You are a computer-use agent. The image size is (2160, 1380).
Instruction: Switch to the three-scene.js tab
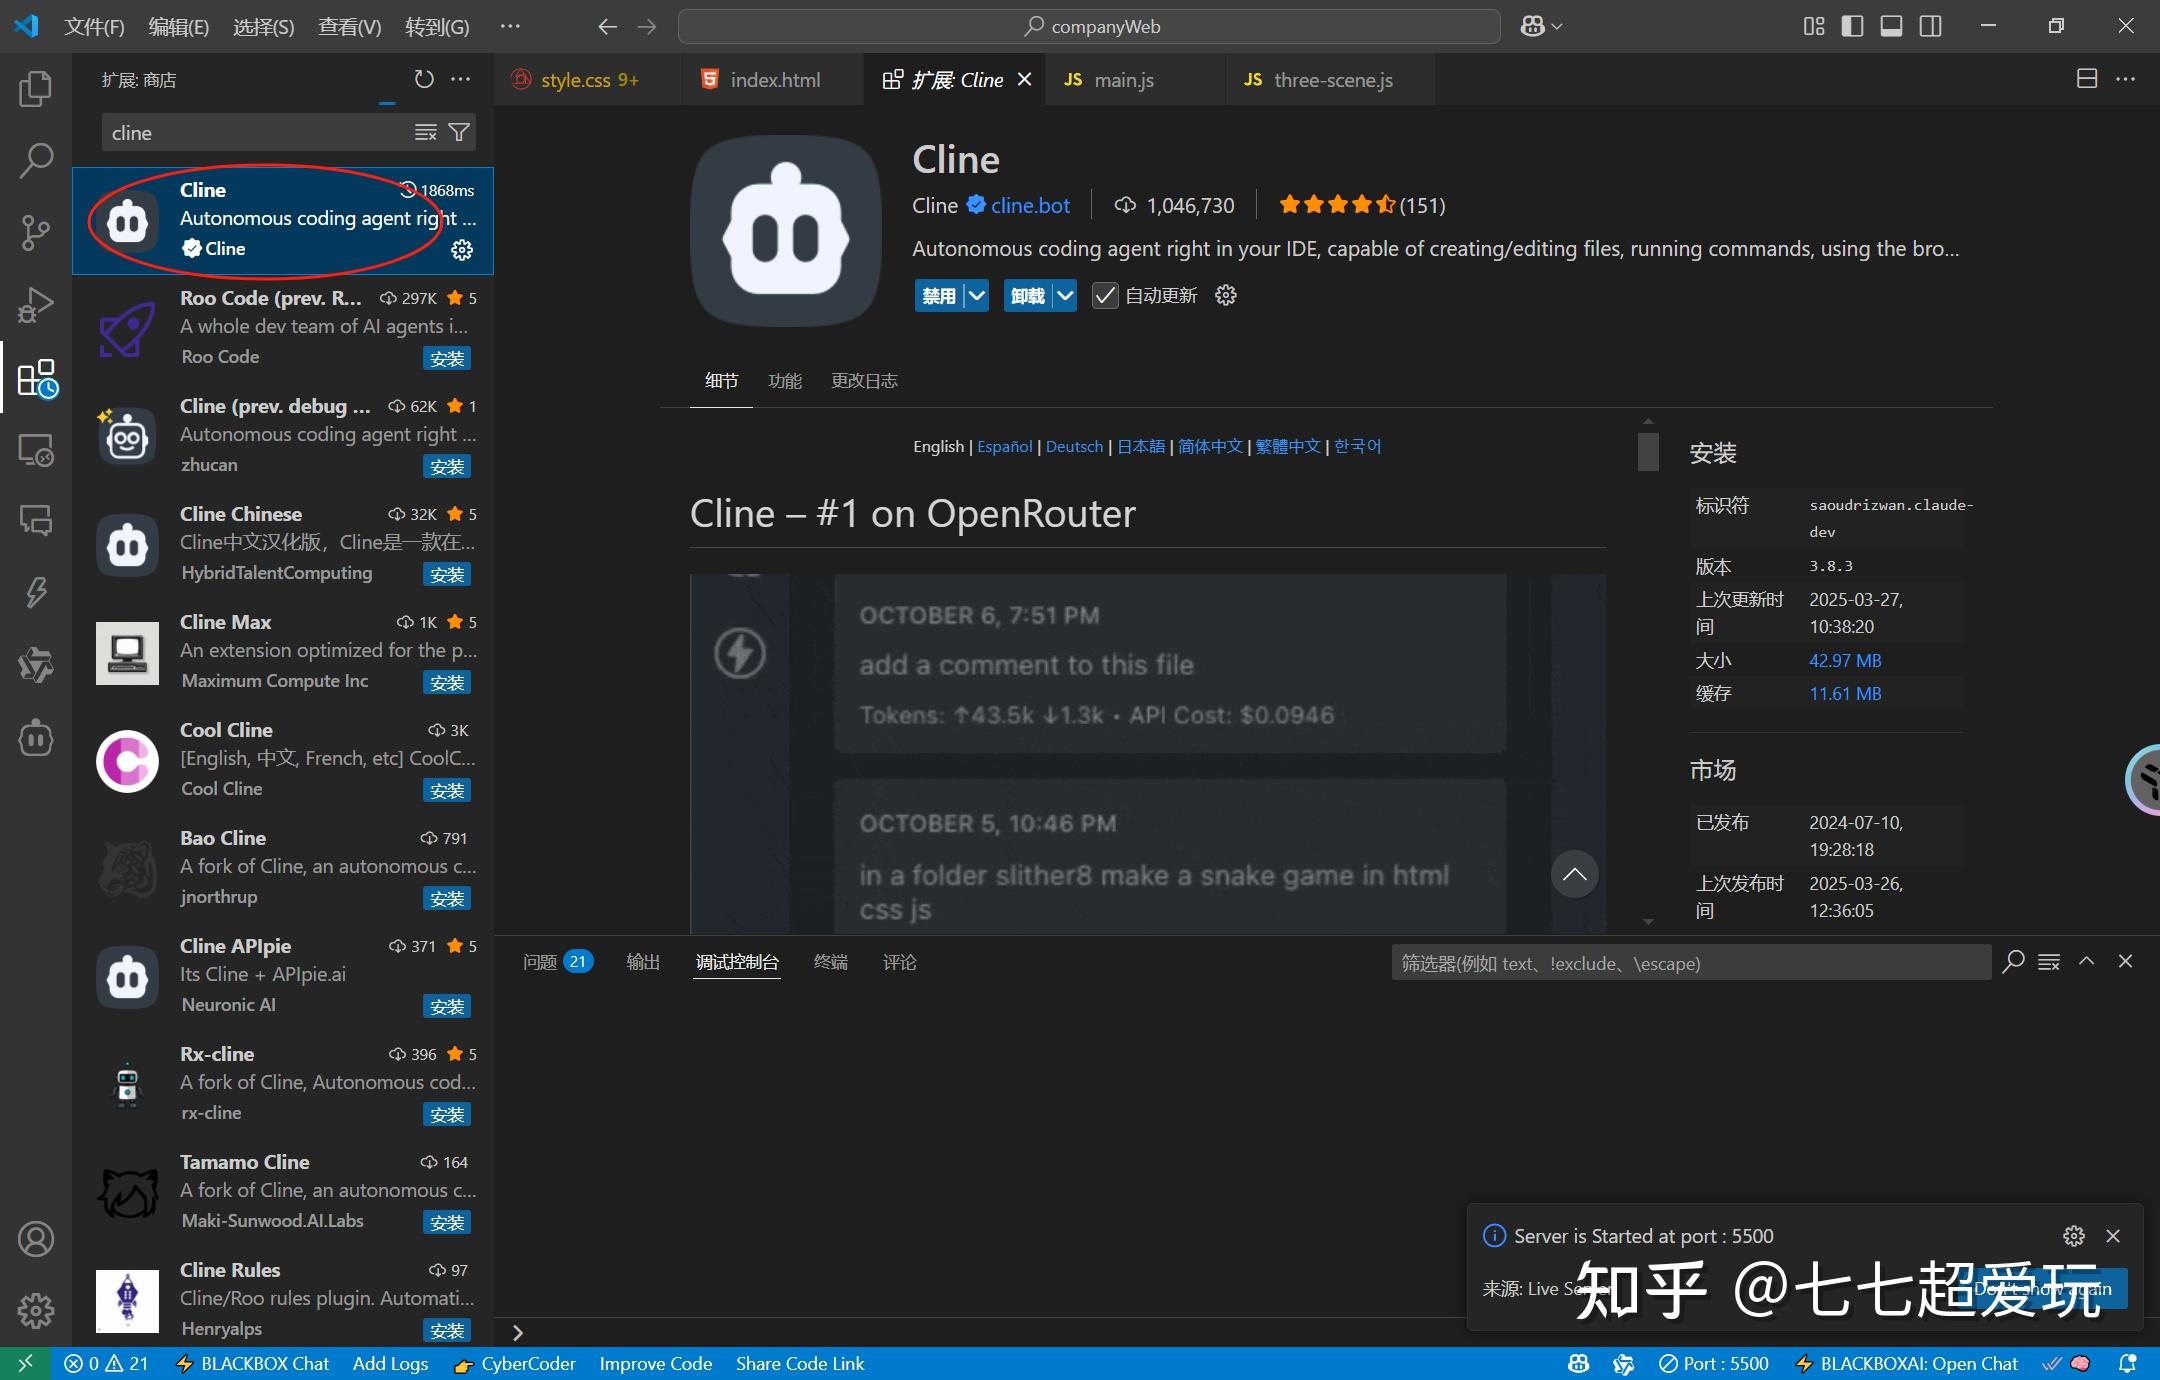[1332, 80]
